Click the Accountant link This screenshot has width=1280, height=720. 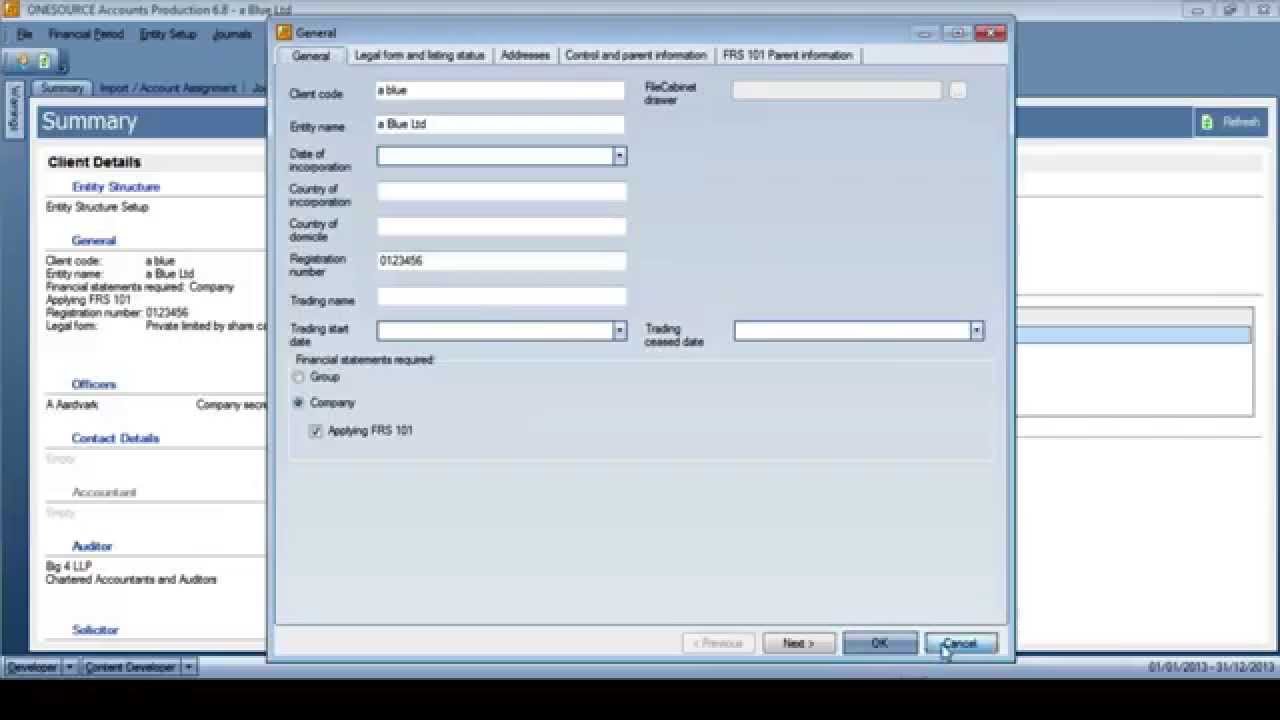coord(104,493)
